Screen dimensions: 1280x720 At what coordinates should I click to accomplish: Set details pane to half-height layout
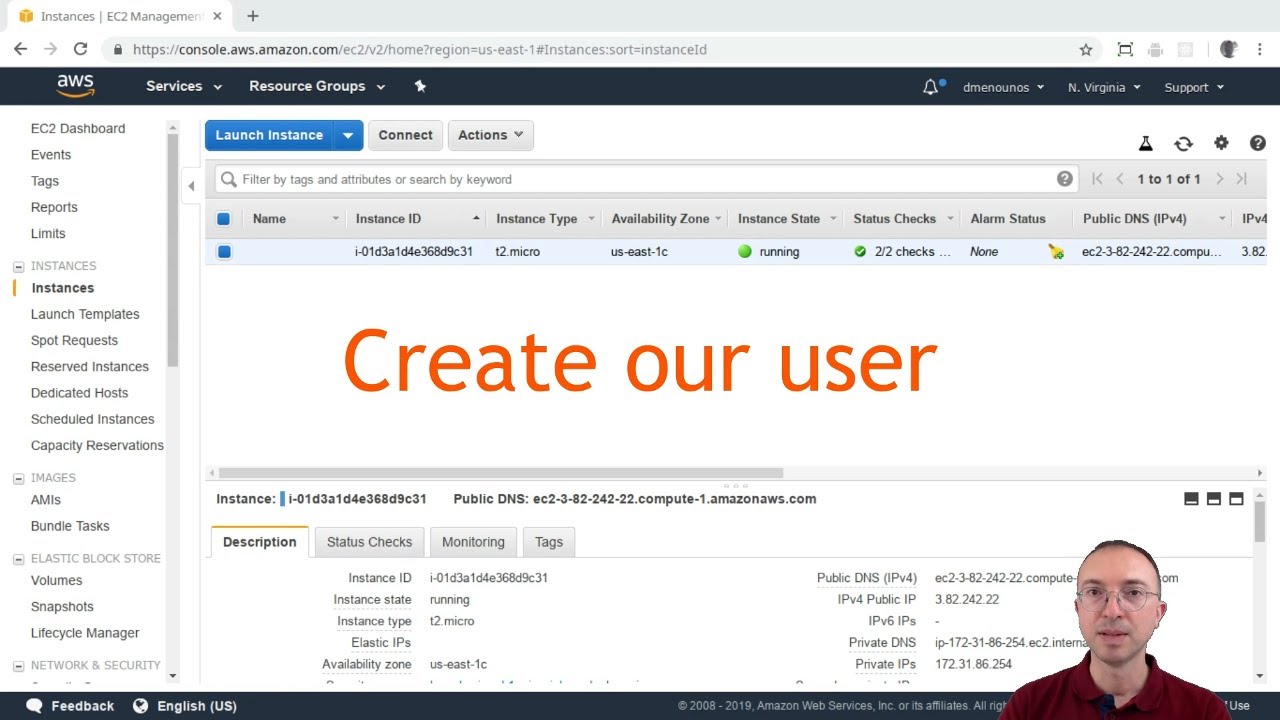[1214, 499]
